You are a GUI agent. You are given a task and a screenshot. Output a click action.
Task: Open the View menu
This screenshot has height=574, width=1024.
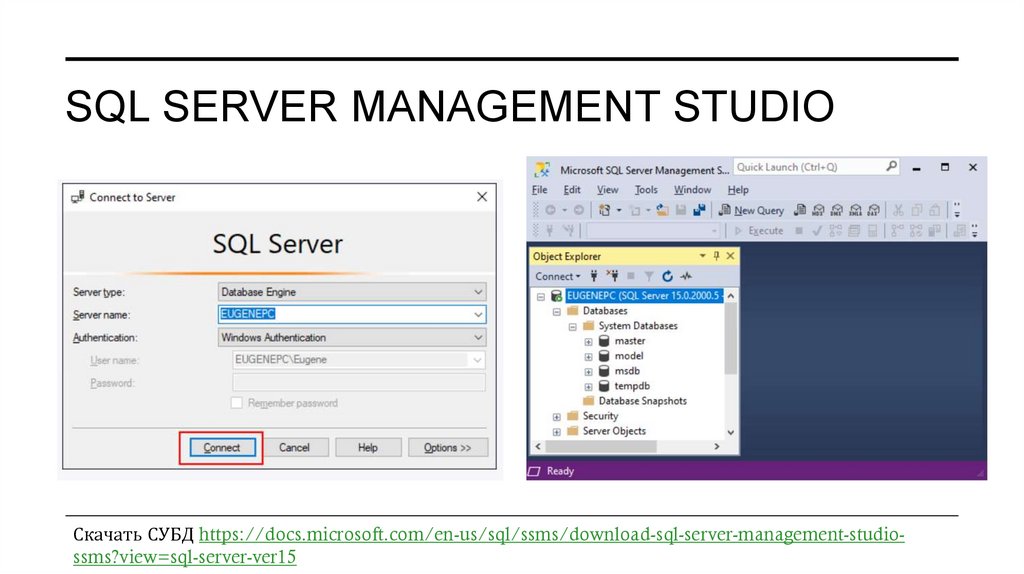click(x=607, y=189)
